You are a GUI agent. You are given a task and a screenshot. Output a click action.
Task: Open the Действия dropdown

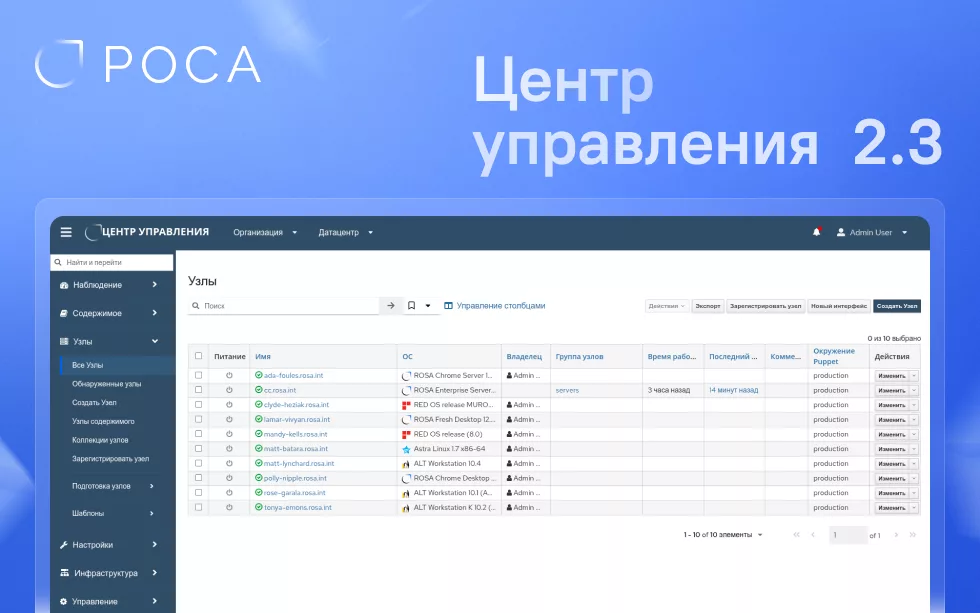pos(667,306)
